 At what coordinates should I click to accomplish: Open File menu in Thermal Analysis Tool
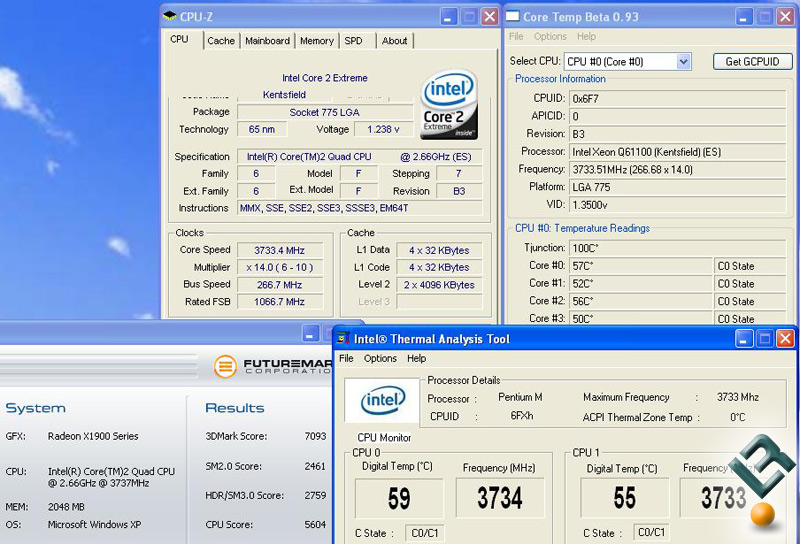coord(346,358)
